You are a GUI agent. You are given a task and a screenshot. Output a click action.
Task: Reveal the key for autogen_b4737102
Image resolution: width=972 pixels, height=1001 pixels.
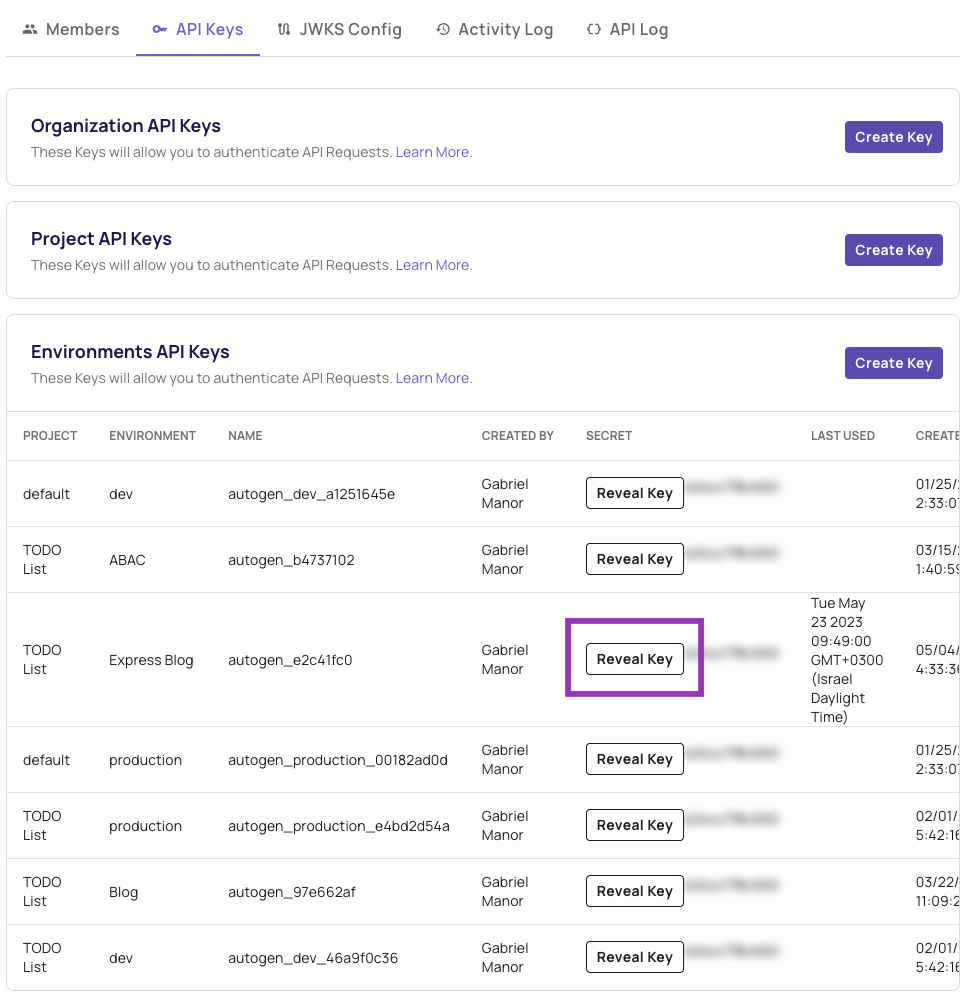(634, 558)
